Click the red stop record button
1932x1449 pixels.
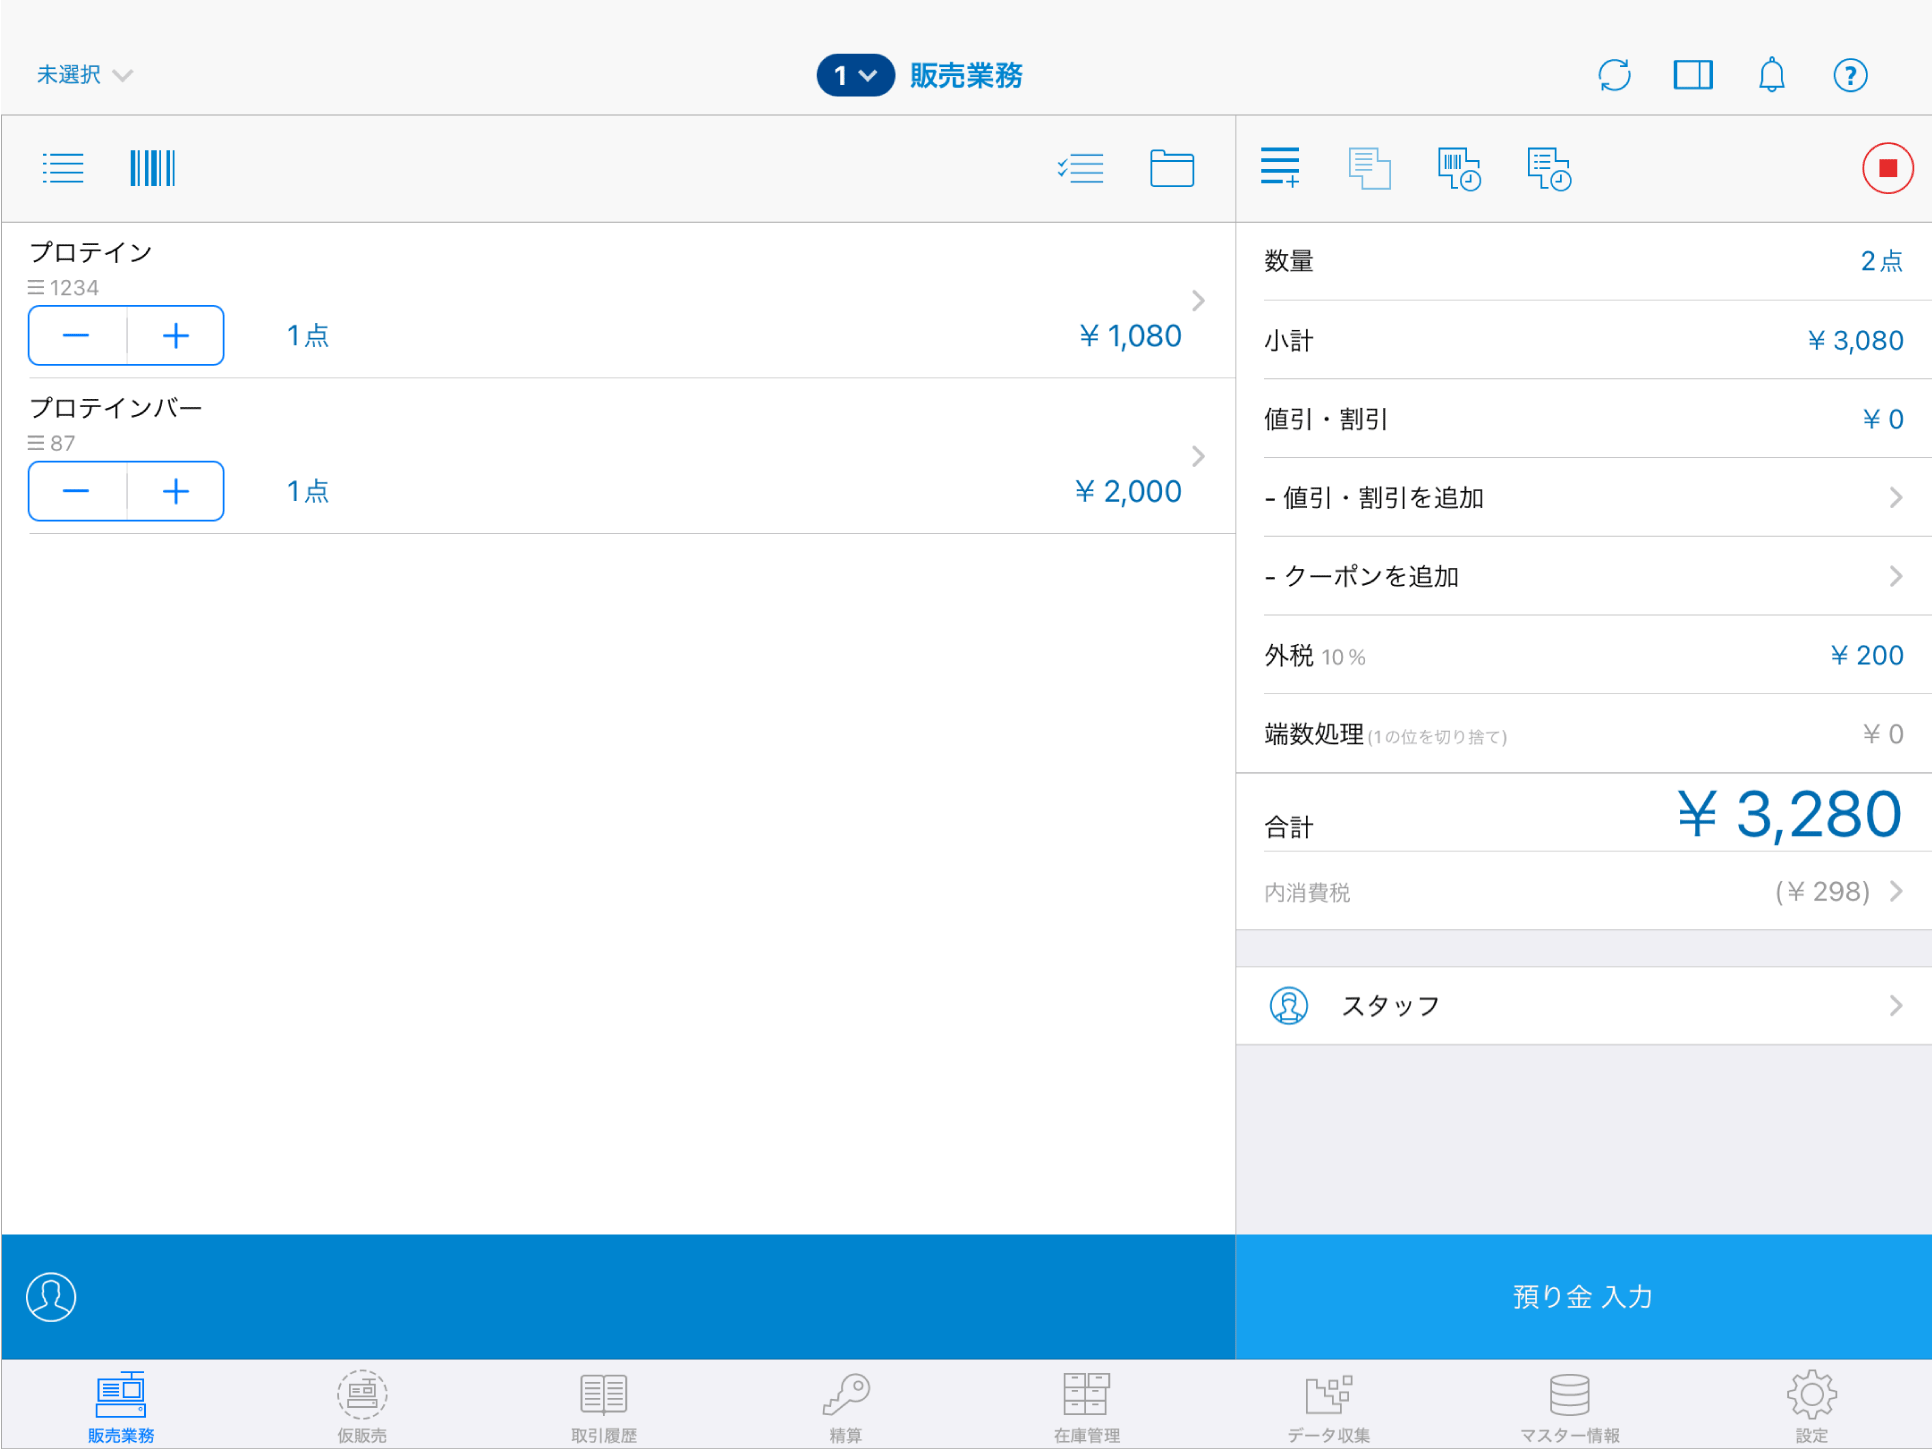(x=1887, y=168)
